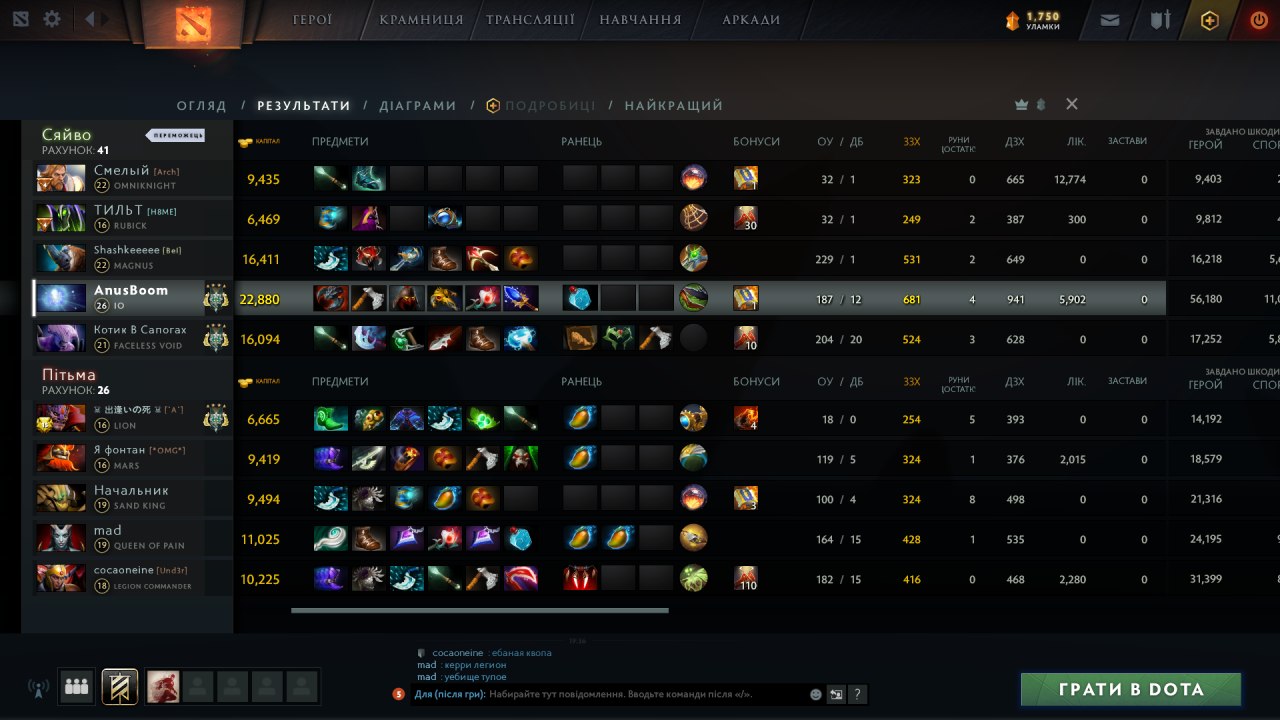Click the crown icon near the close X
Viewport: 1280px width, 720px height.
coord(1021,105)
